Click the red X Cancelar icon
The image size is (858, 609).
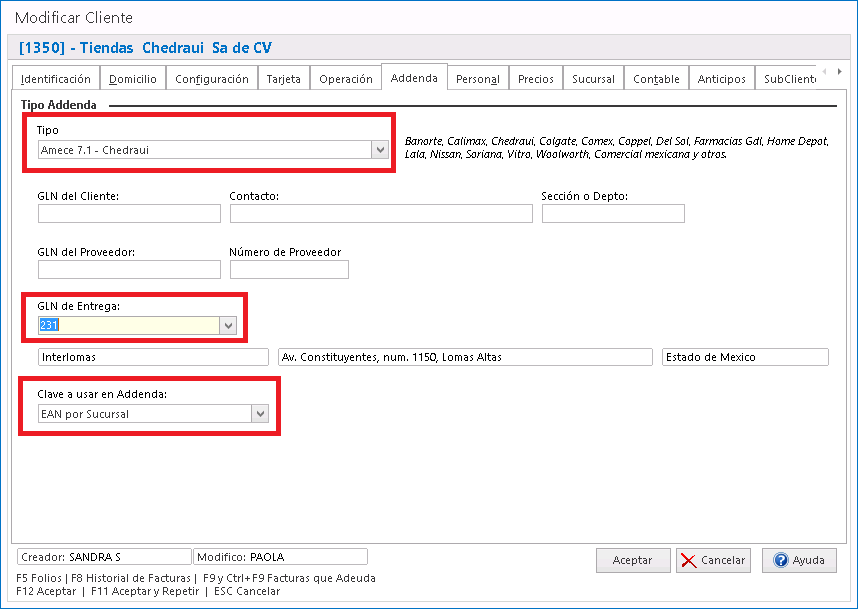point(689,560)
